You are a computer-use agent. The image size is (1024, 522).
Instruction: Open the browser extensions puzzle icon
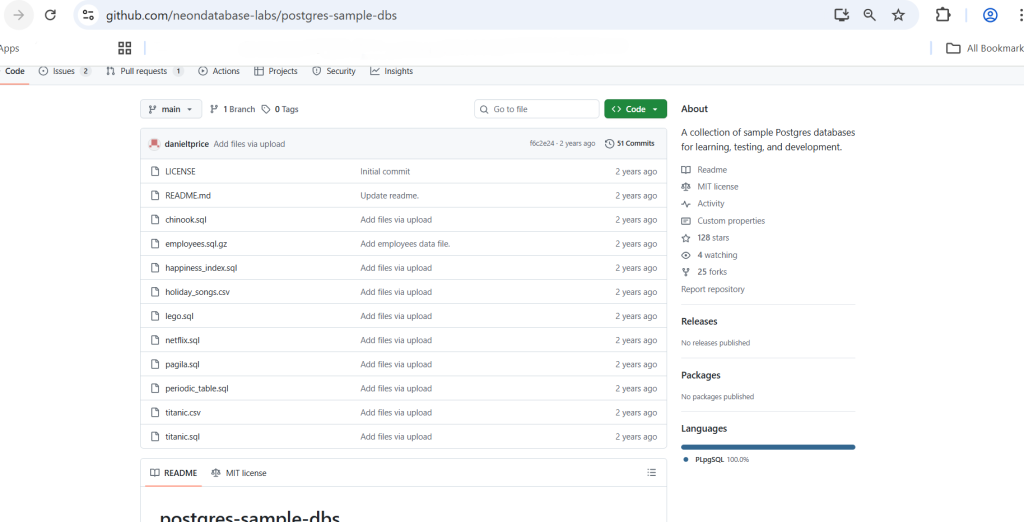pyautogui.click(x=942, y=15)
